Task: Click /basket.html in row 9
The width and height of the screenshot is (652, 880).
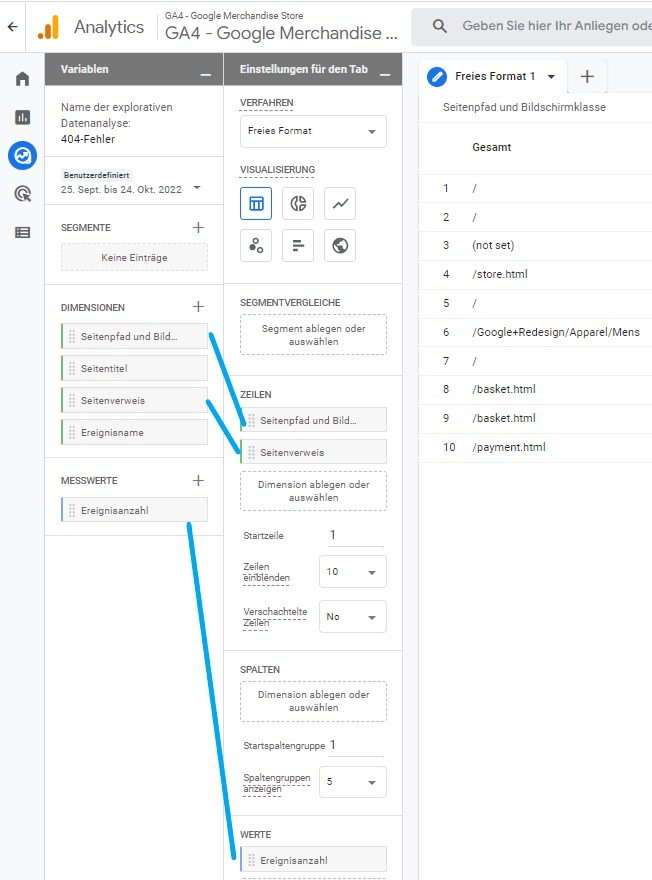Action: pos(503,418)
